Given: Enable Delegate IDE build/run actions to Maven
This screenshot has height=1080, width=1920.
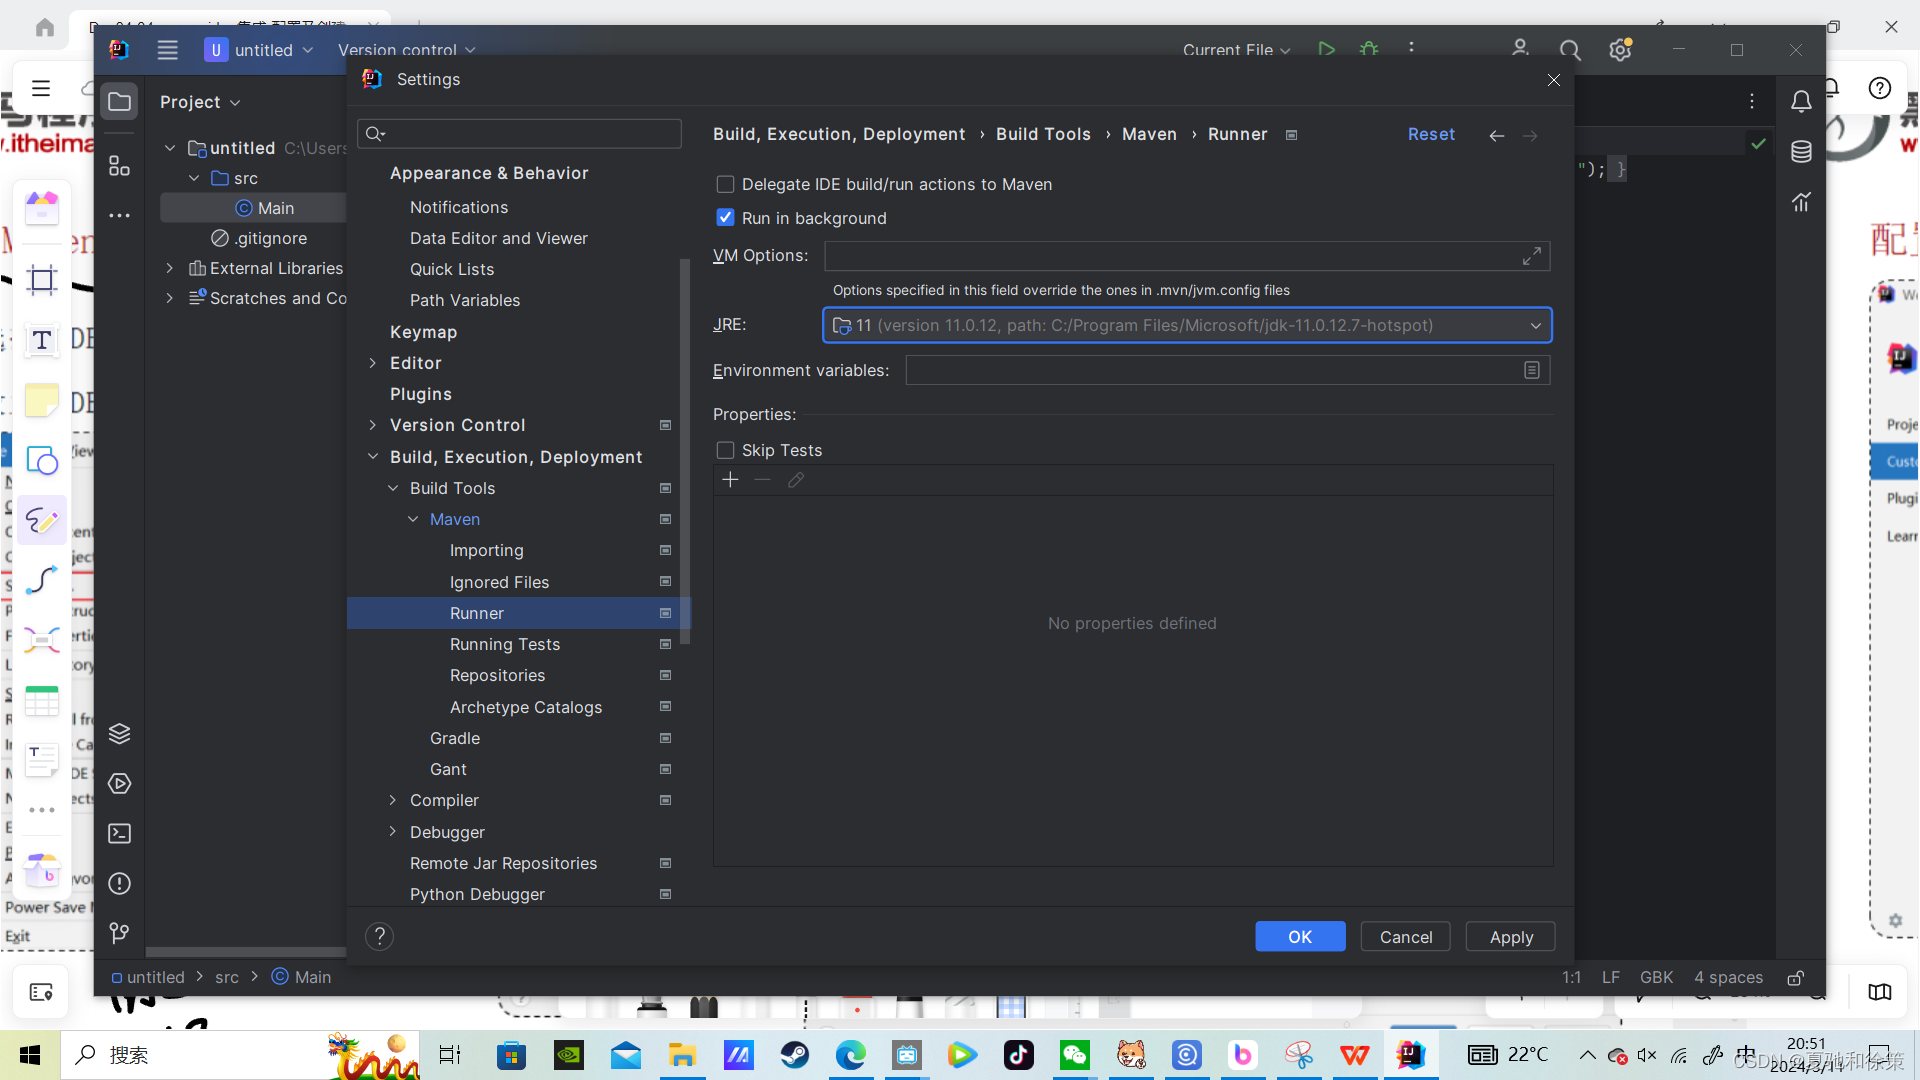Looking at the screenshot, I should point(725,185).
